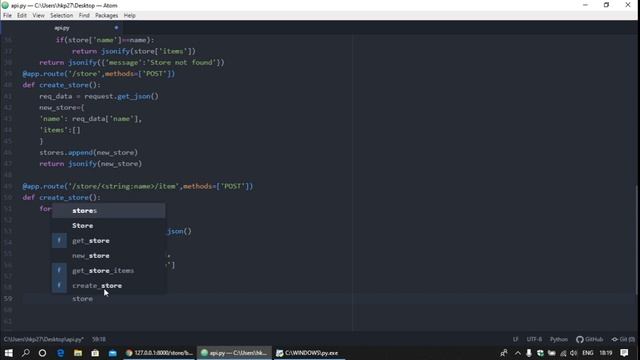Open the Find menu
This screenshot has width=640, height=360.
84,16
